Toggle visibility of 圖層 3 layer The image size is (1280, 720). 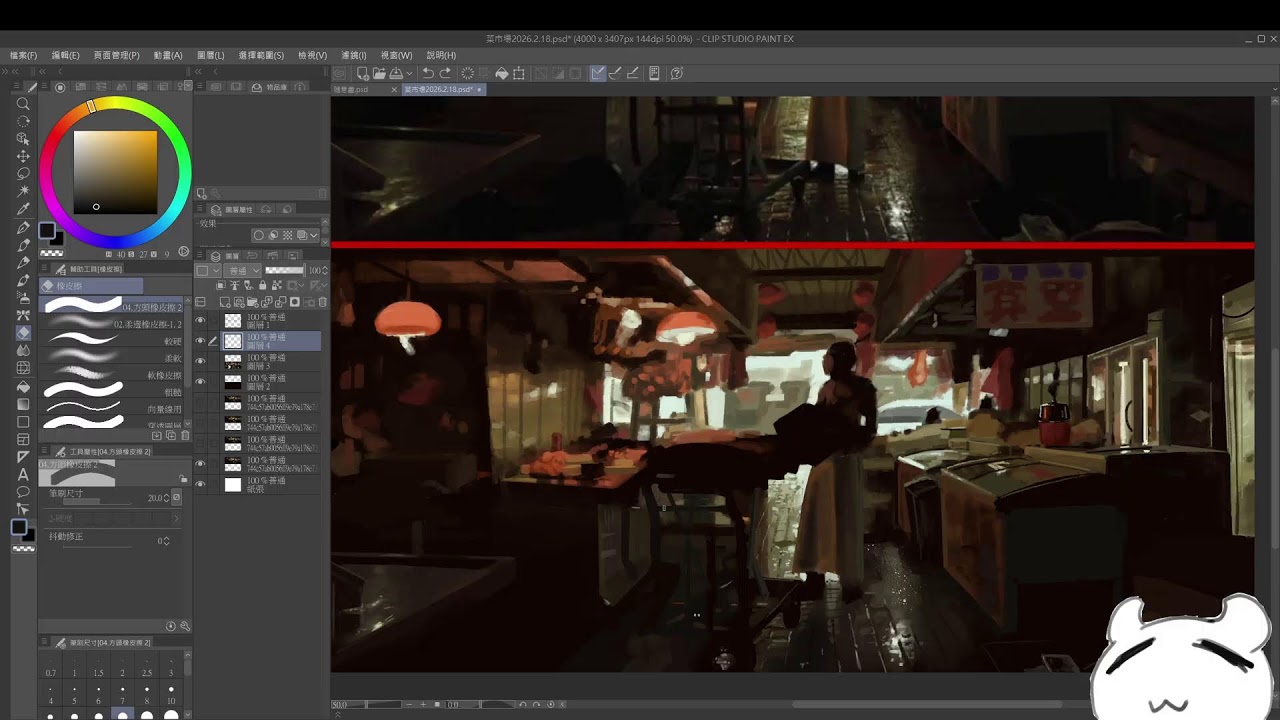click(x=200, y=361)
